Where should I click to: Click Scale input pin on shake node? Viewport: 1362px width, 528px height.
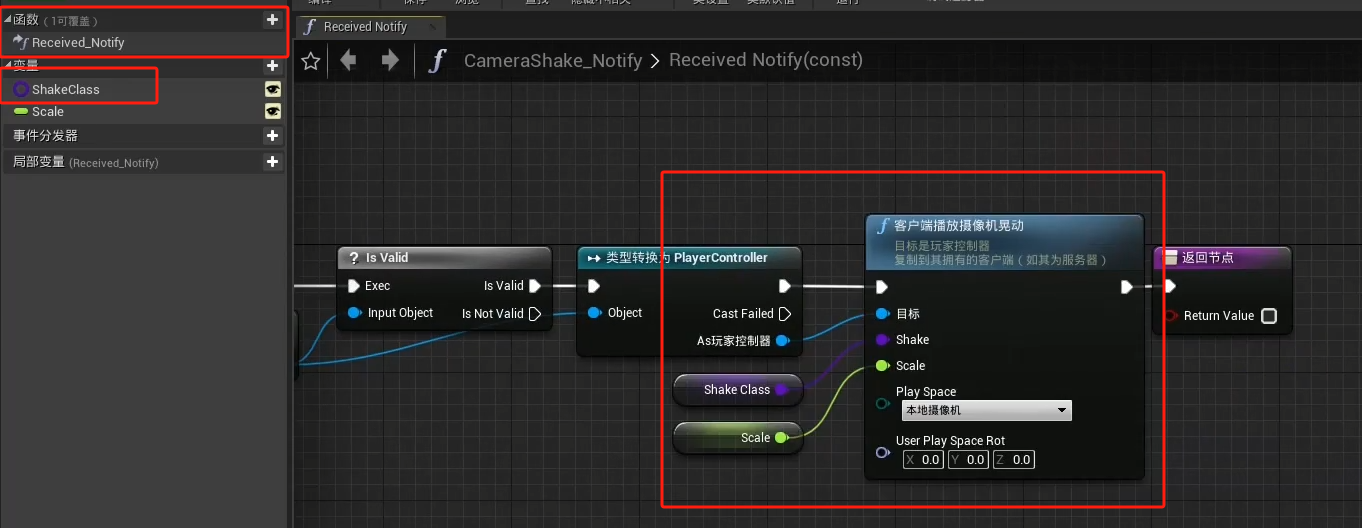click(882, 366)
